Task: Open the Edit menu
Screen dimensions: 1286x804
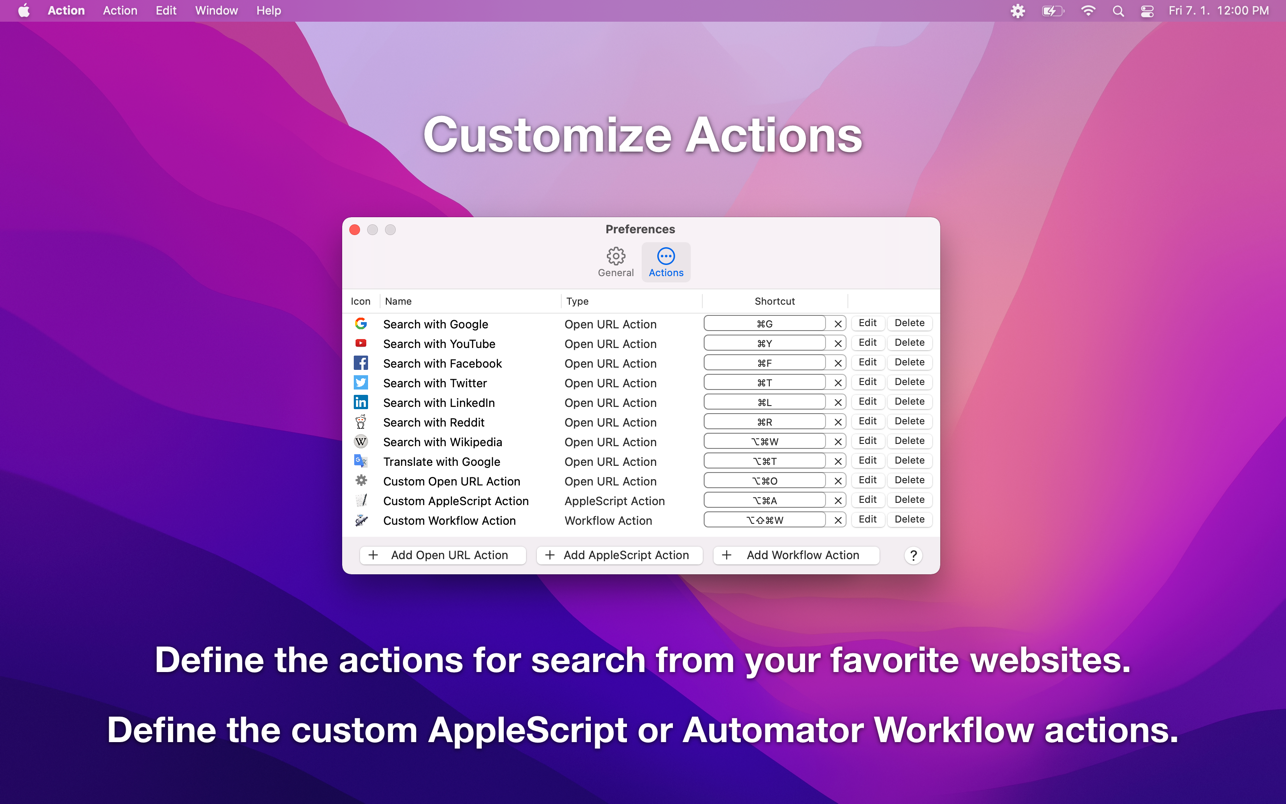Action: tap(166, 11)
